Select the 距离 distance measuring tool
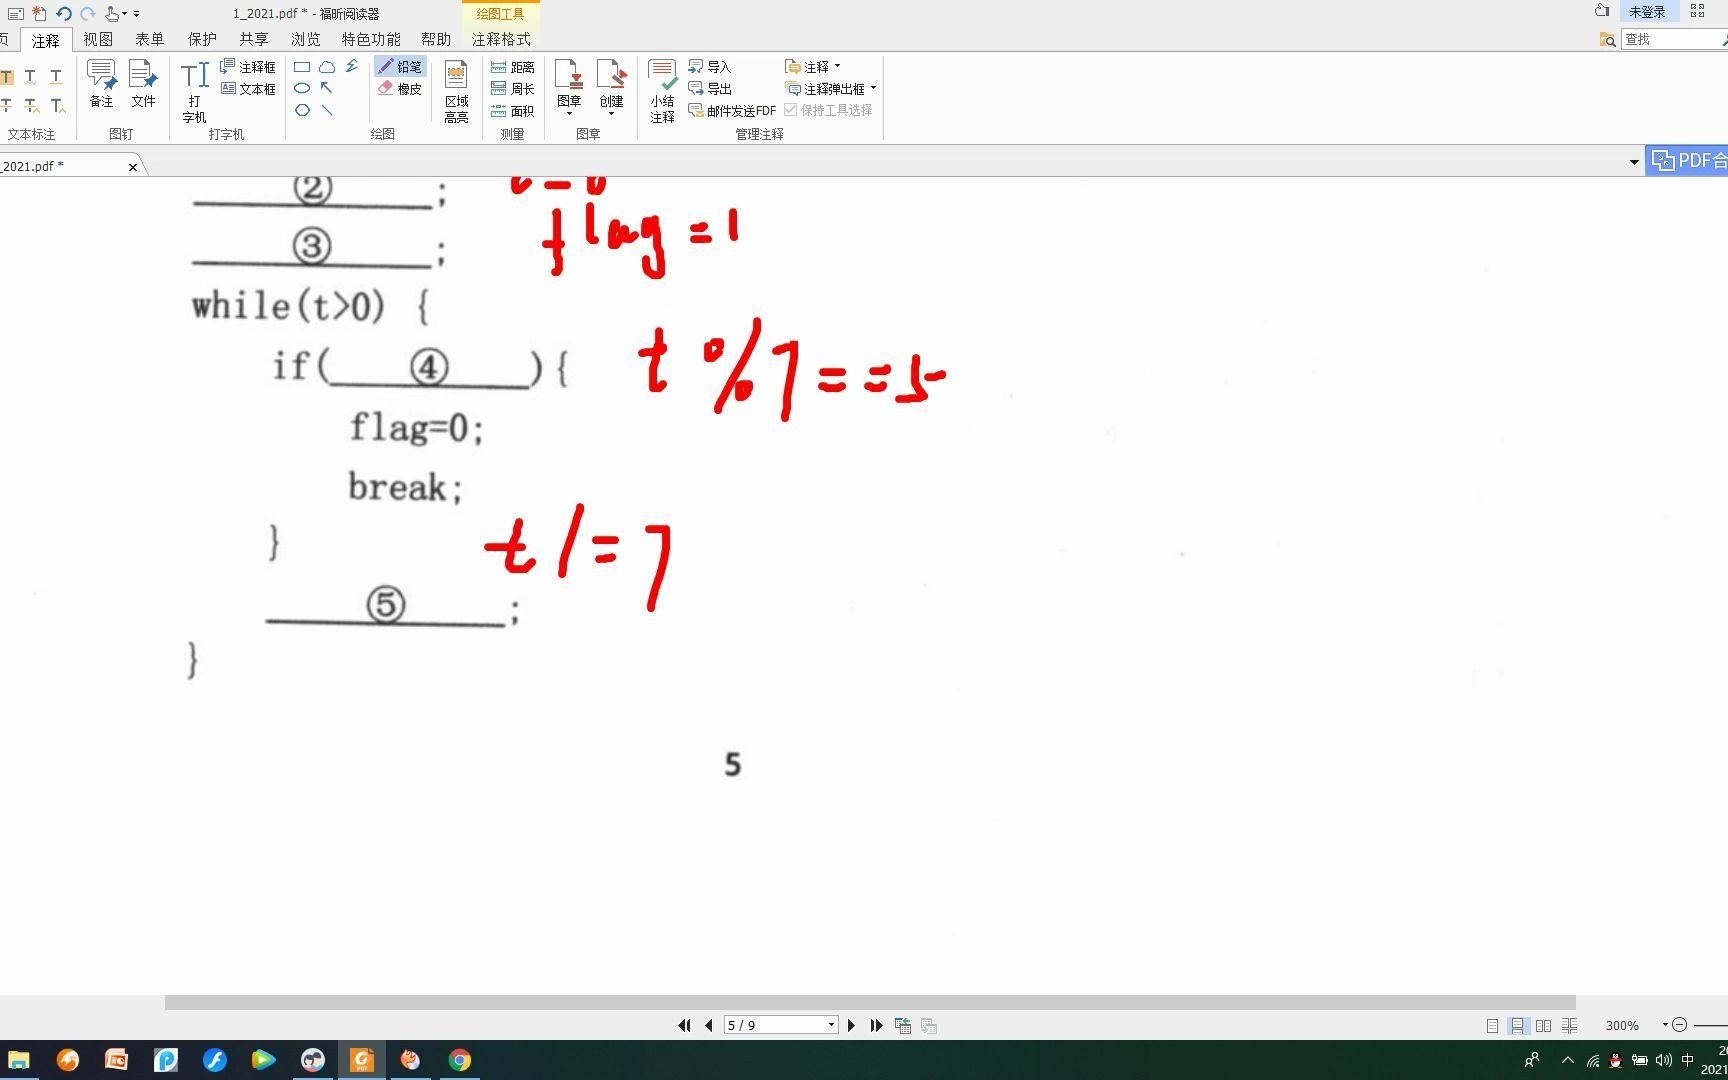1728x1080 pixels. point(513,67)
